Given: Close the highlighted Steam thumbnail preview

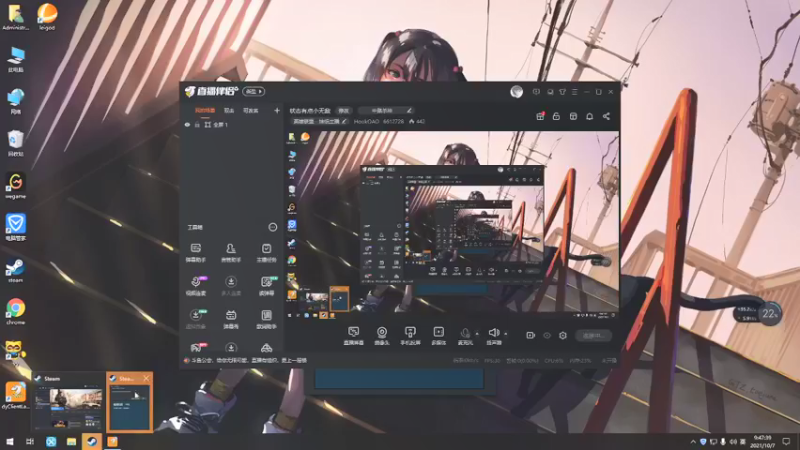Looking at the screenshot, I should pyautogui.click(x=146, y=378).
